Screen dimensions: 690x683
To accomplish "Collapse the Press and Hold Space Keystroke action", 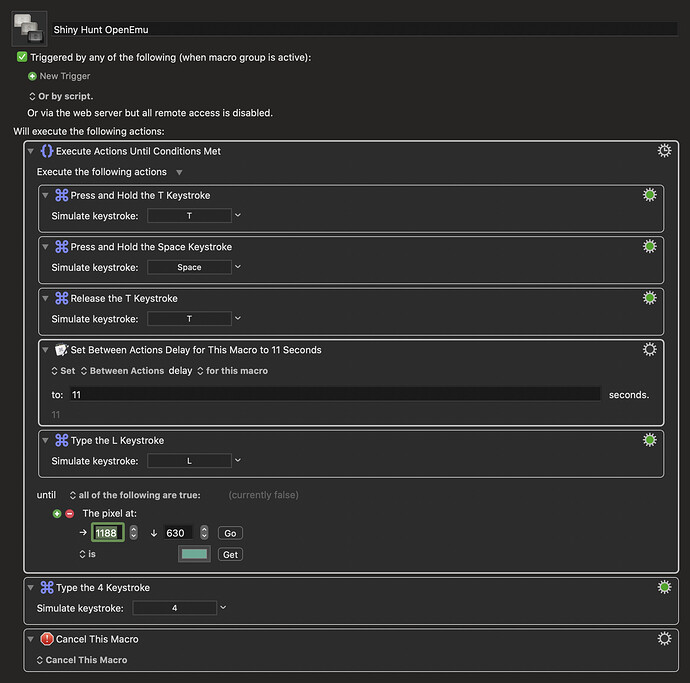I will (x=45, y=247).
